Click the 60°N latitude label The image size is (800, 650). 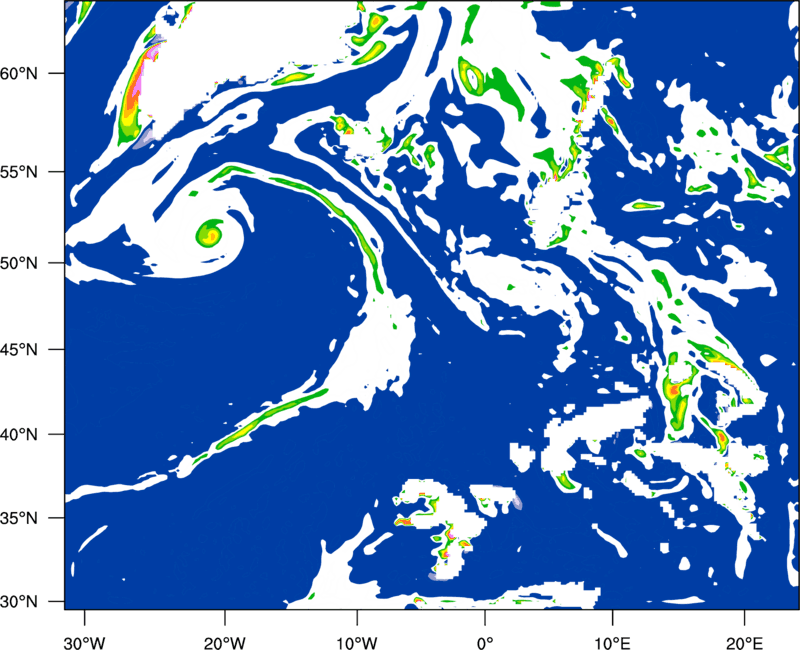coord(19,73)
